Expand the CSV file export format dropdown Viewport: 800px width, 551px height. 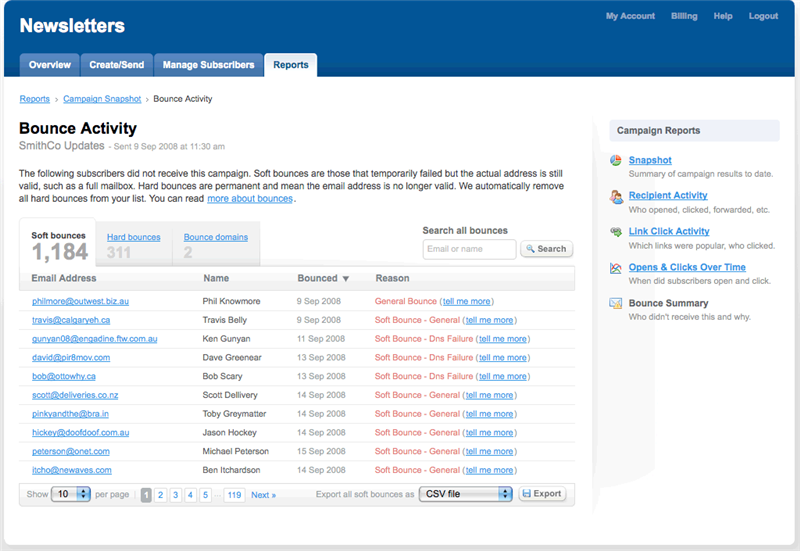click(x=465, y=494)
